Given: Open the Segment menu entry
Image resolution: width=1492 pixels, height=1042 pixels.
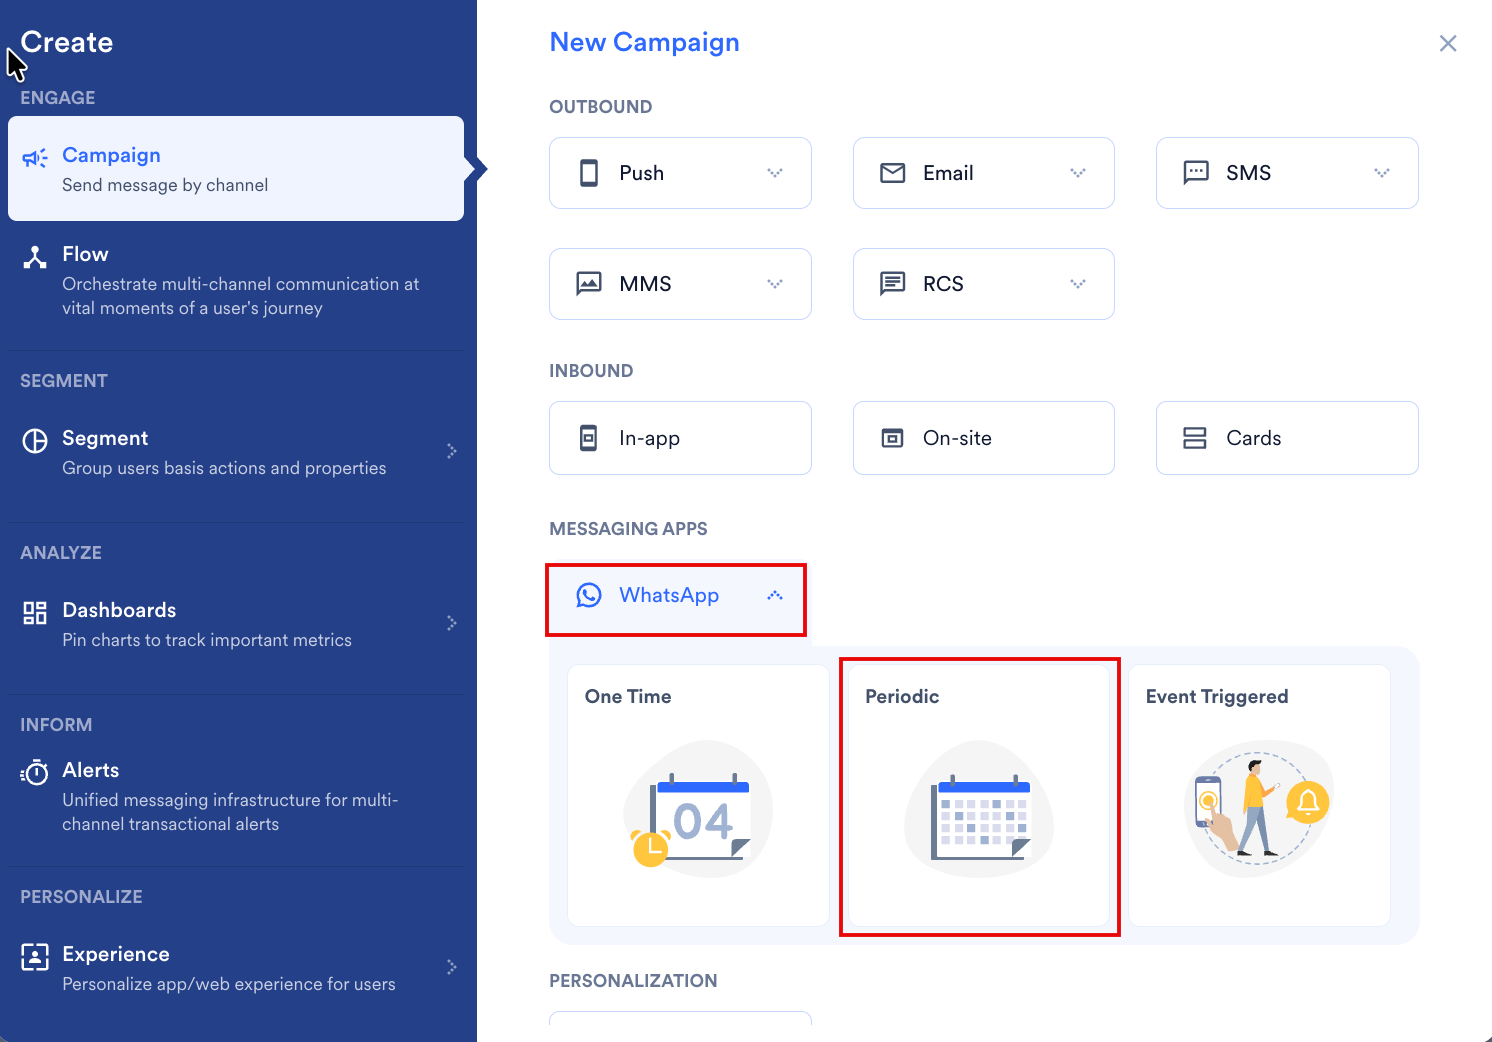Looking at the screenshot, I should tap(236, 452).
